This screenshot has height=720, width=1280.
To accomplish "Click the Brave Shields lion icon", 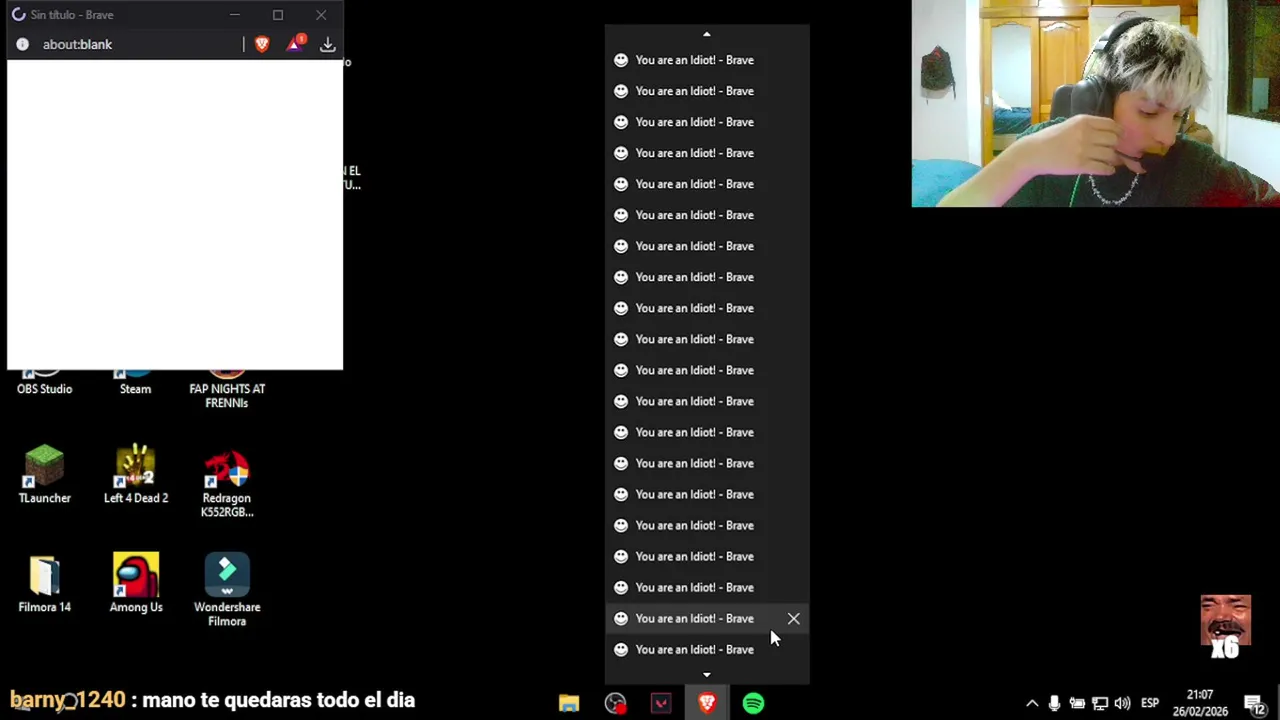I will (262, 44).
